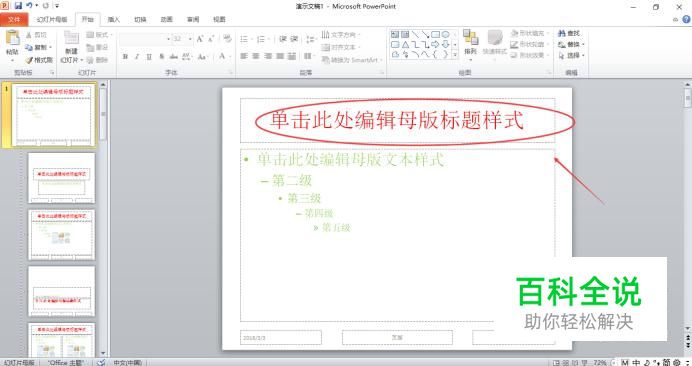Click the date placeholder 2018/3/3

(x=281, y=338)
